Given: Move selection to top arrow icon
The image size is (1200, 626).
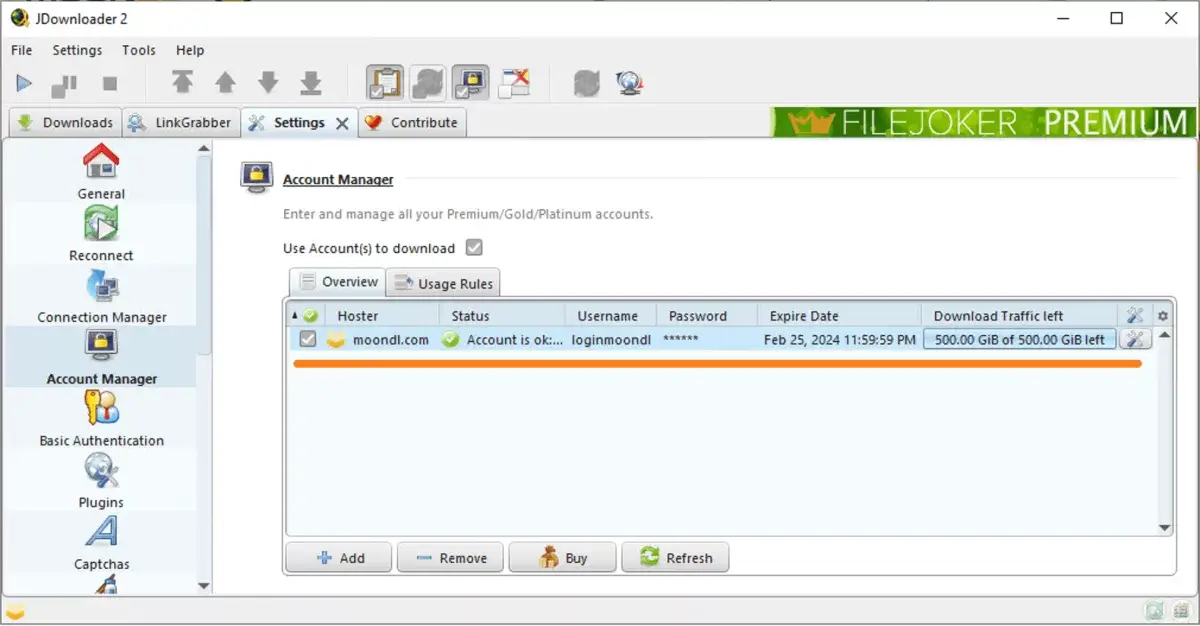Looking at the screenshot, I should pos(182,83).
